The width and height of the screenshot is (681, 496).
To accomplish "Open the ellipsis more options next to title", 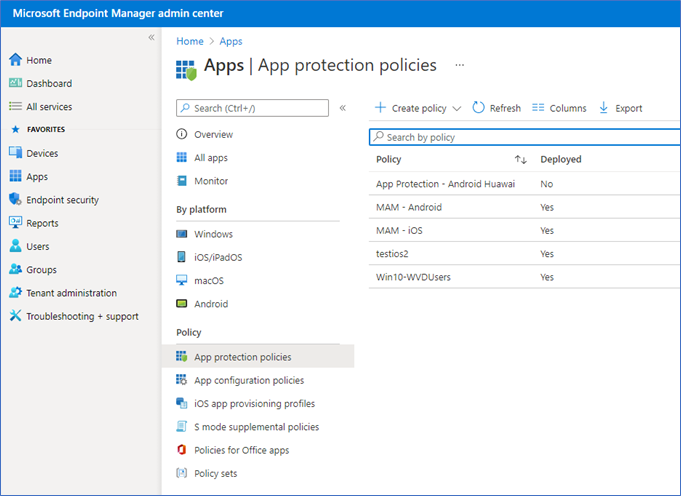I will click(460, 65).
